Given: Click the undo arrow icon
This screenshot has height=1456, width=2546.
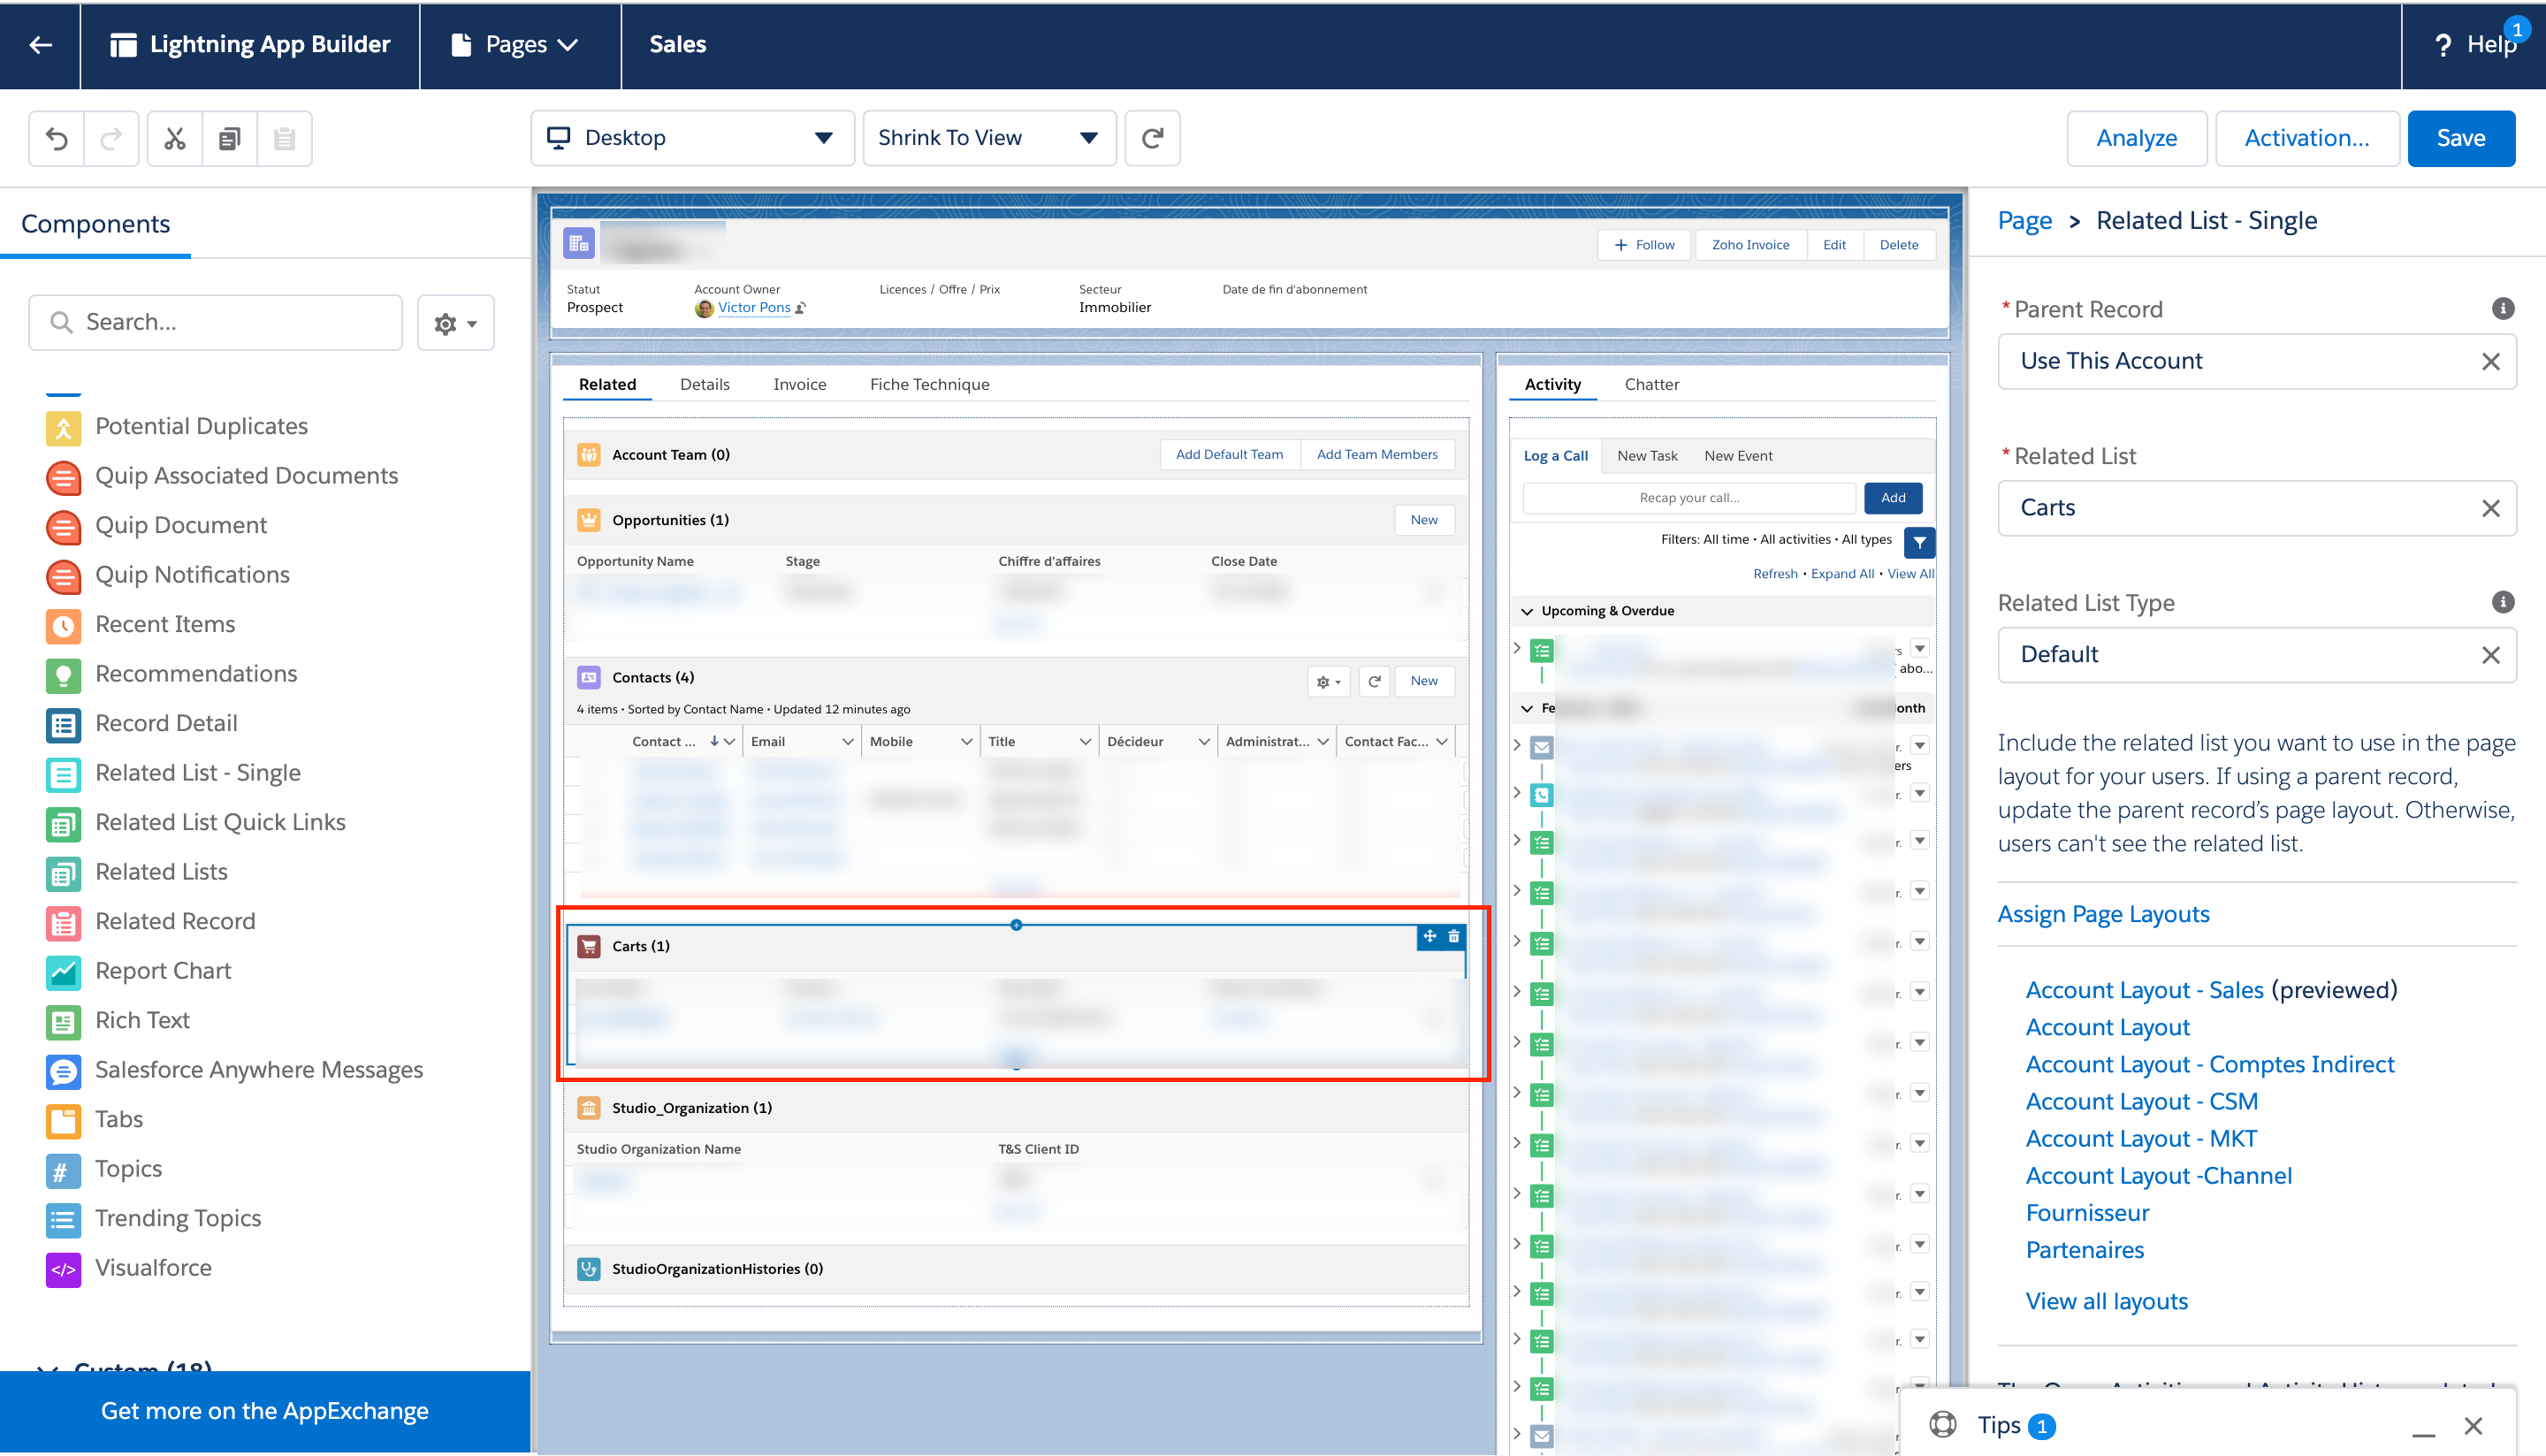Looking at the screenshot, I should coord(57,138).
